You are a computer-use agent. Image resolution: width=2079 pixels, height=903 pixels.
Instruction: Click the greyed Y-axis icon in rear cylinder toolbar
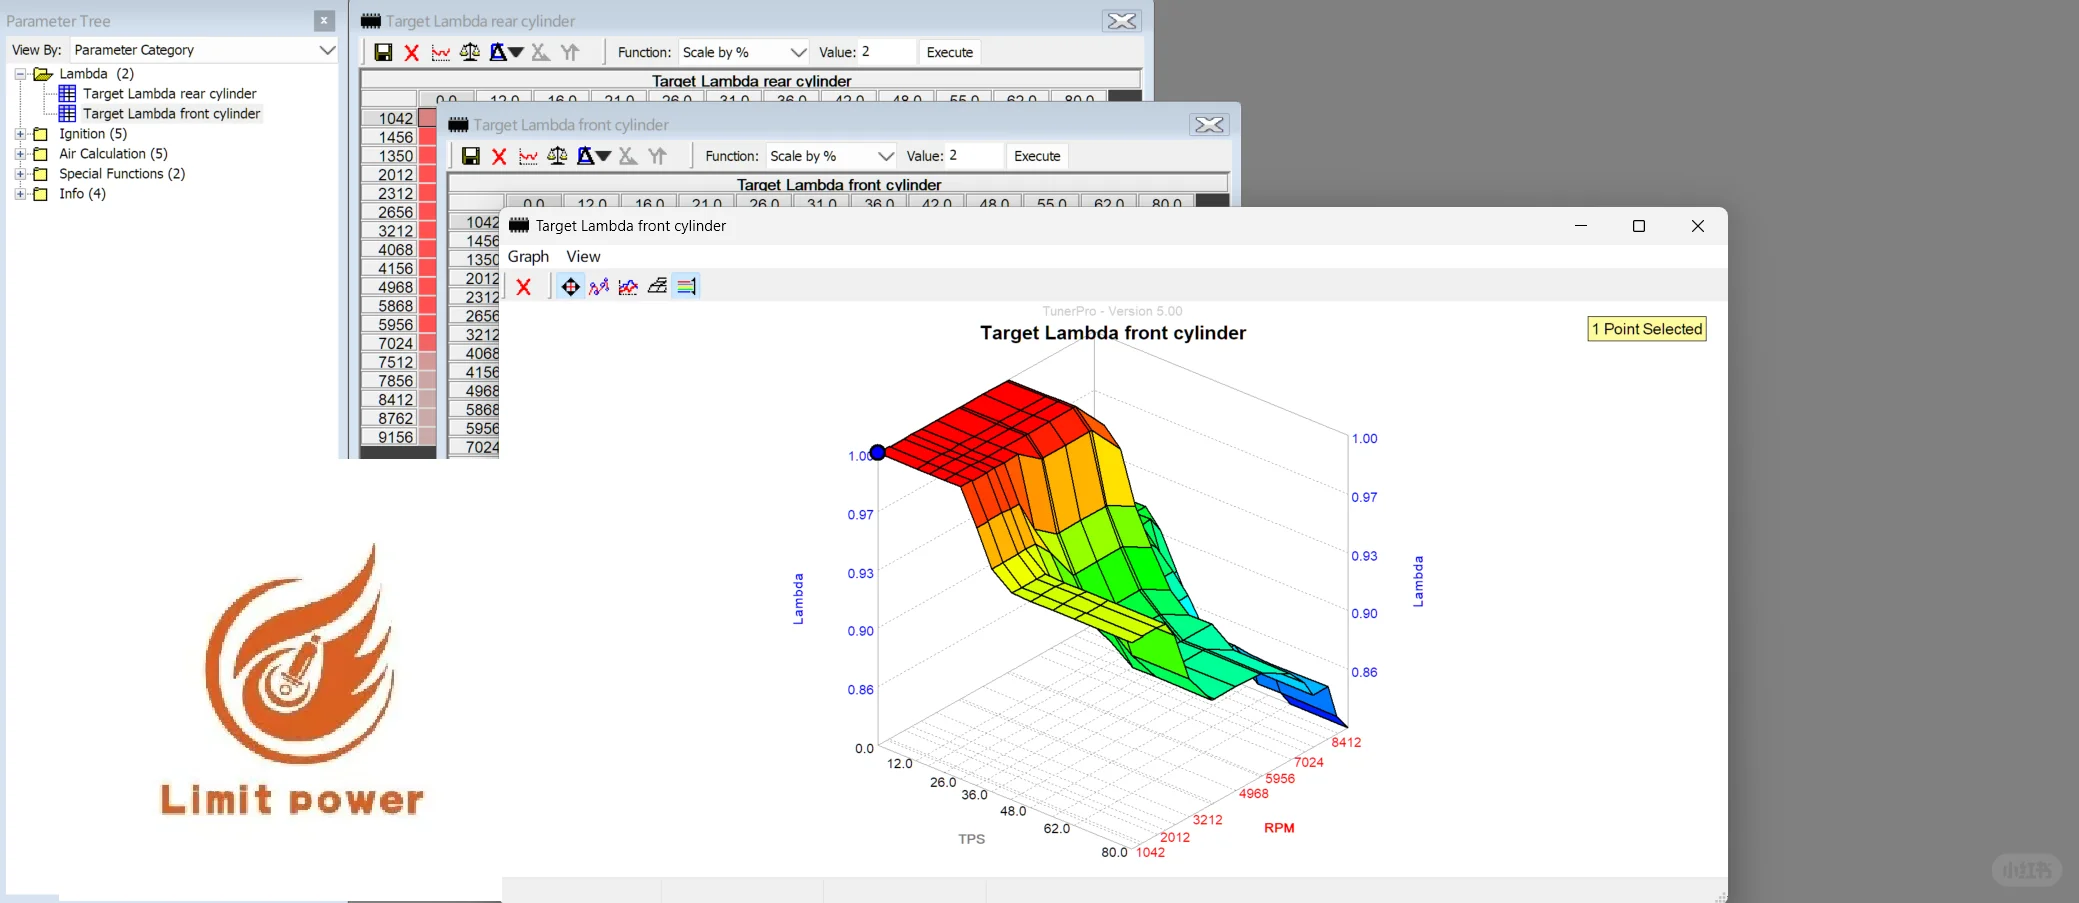pyautogui.click(x=570, y=52)
